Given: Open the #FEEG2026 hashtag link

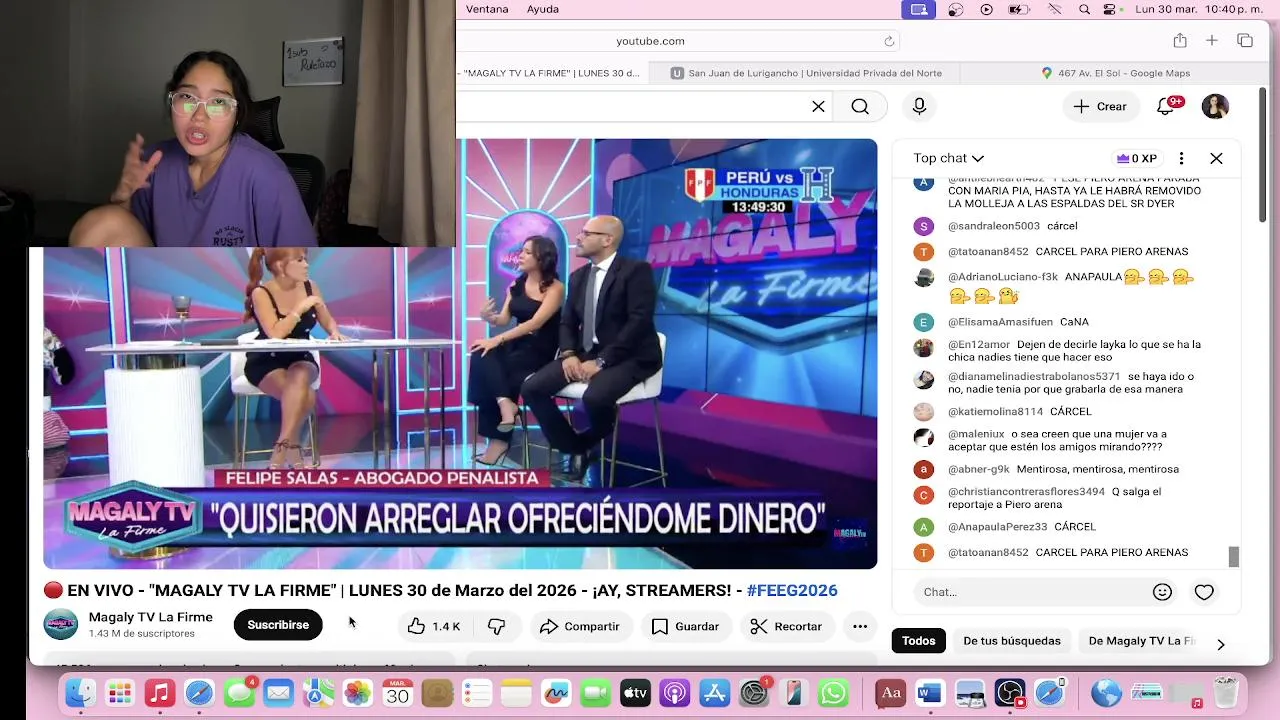Looking at the screenshot, I should [792, 590].
